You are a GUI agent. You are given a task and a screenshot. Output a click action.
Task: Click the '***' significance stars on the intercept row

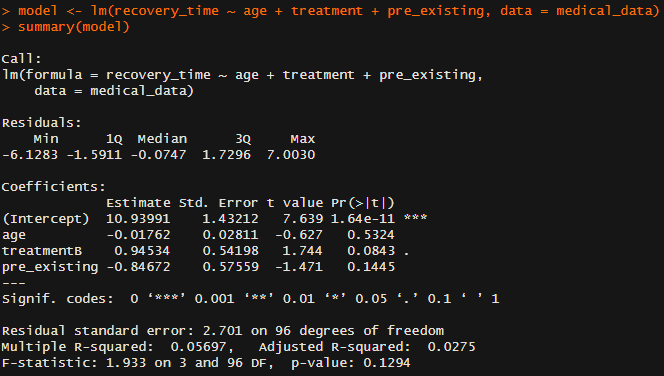pos(415,218)
